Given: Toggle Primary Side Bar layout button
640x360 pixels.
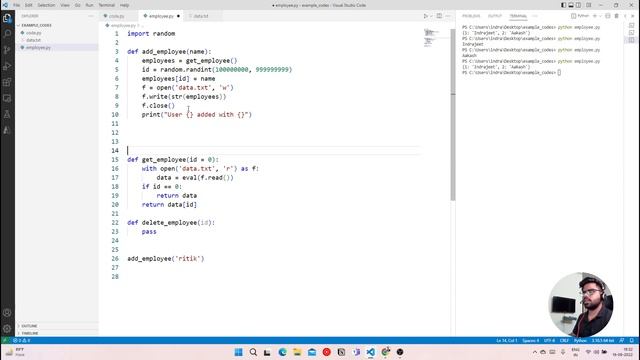Looking at the screenshot, I should (564, 5).
